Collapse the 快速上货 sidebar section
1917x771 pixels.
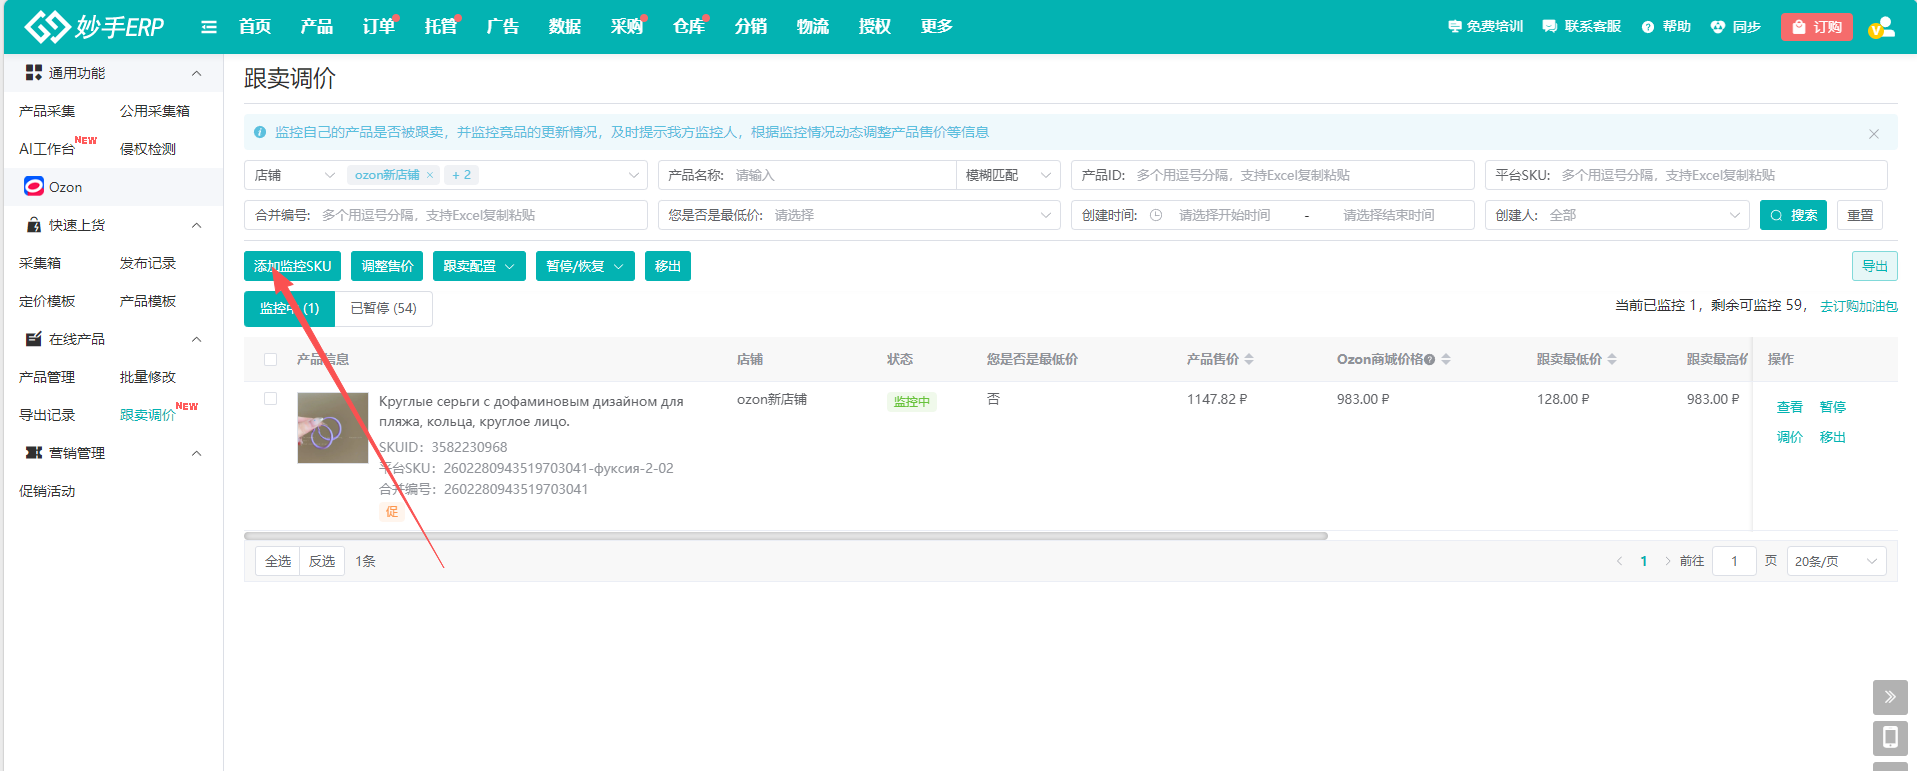point(197,225)
